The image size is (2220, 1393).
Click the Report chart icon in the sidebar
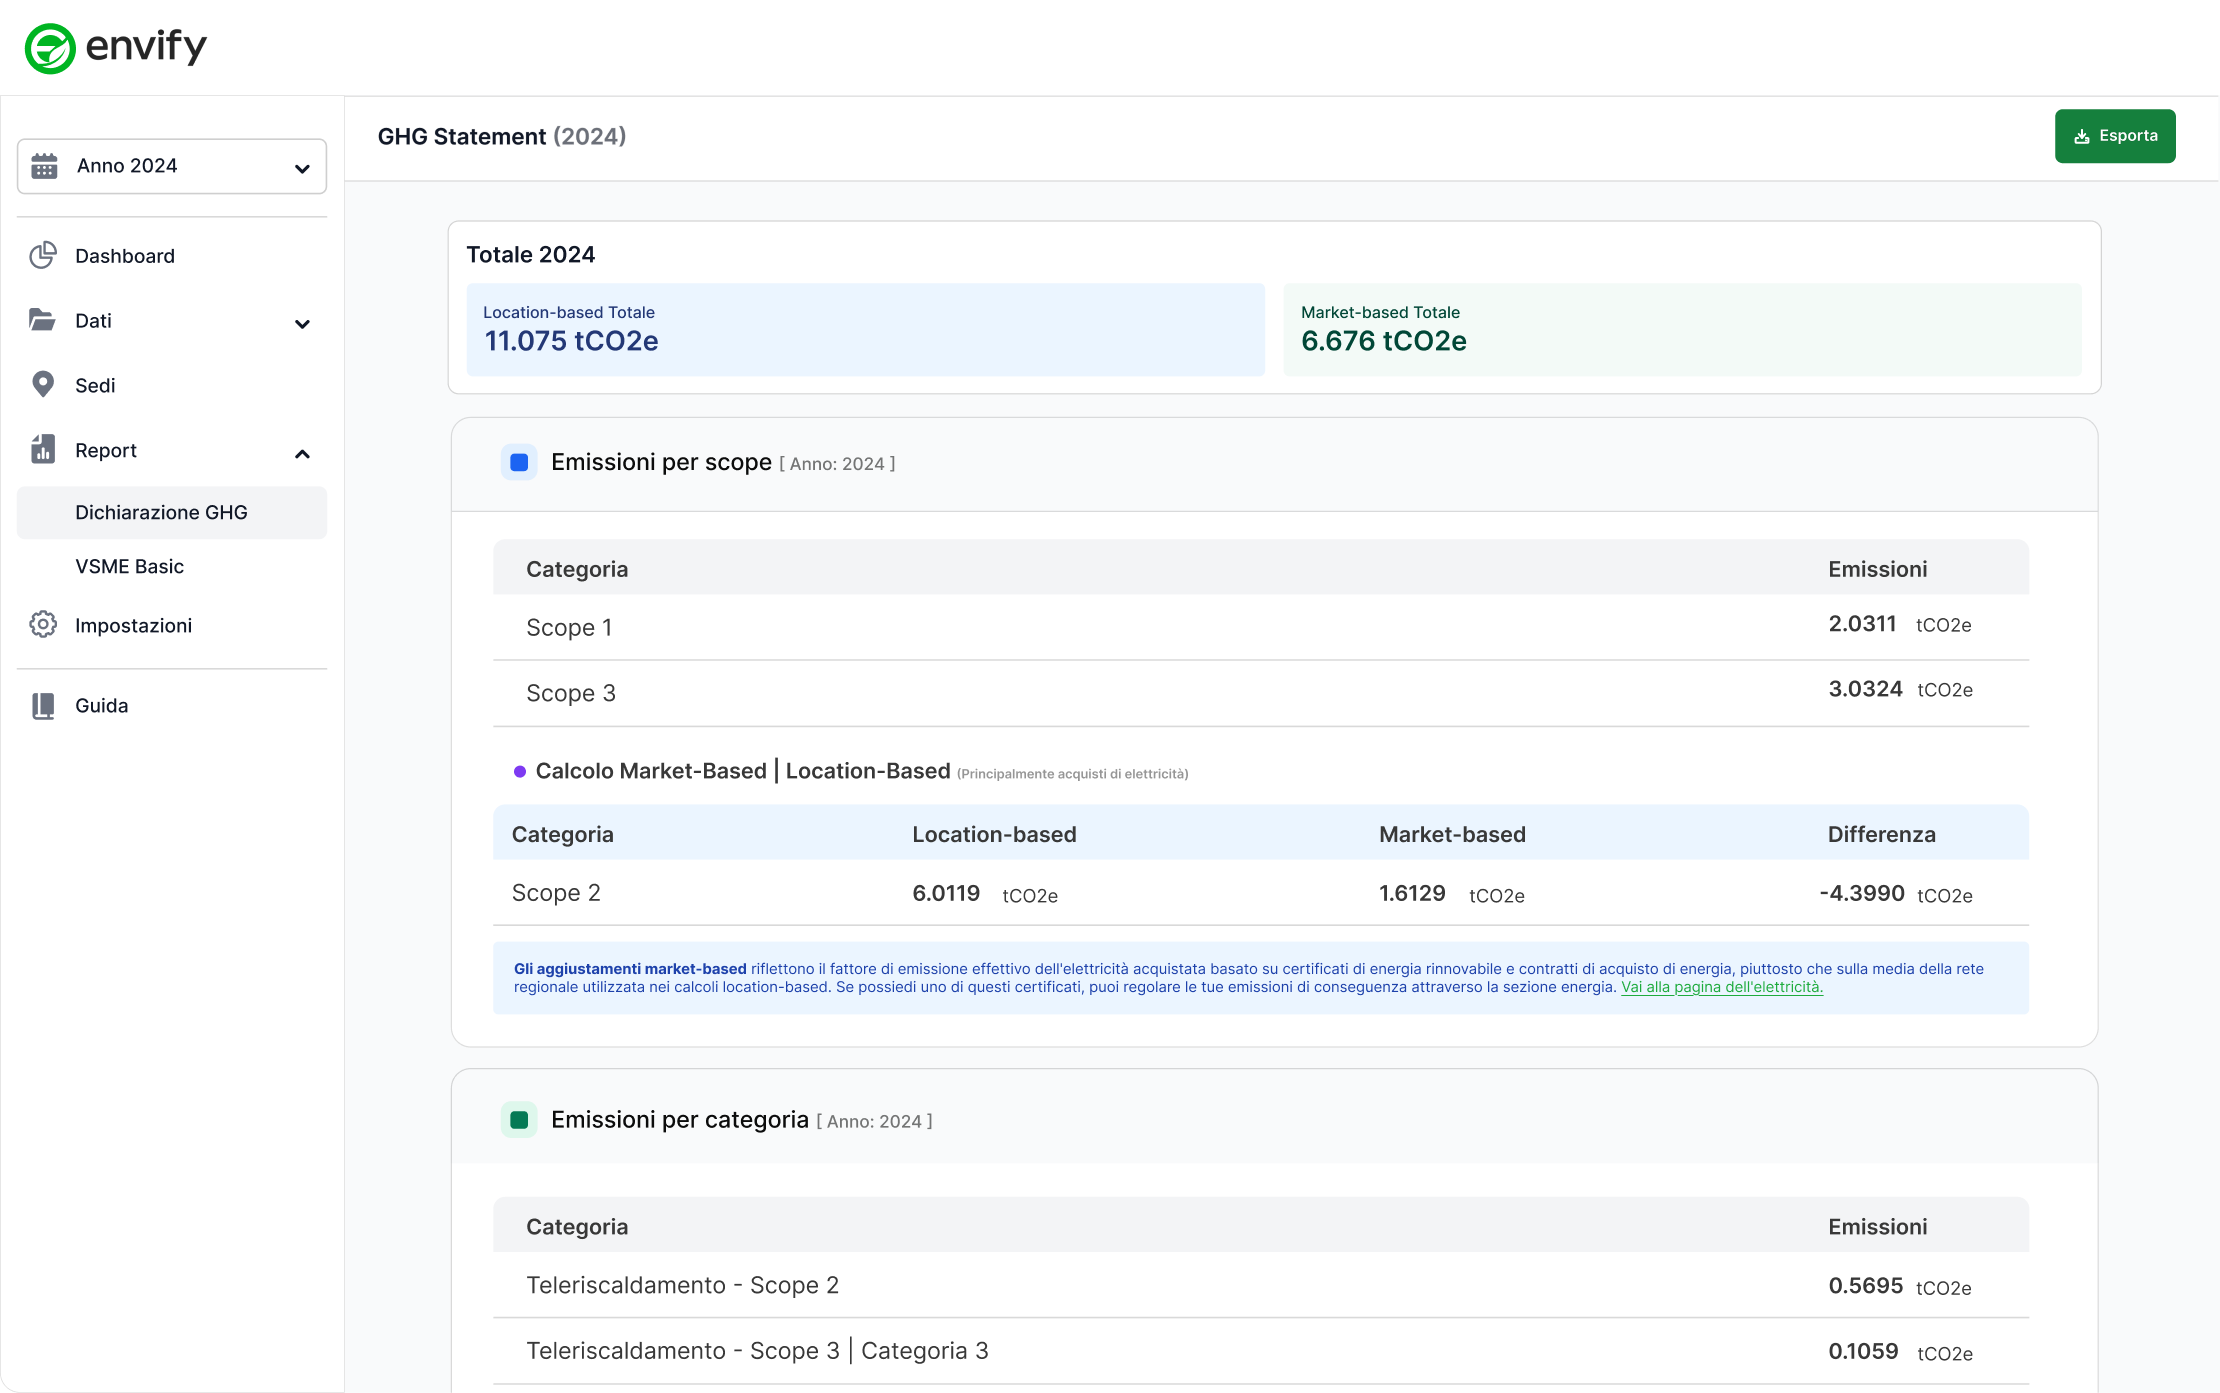coord(43,450)
